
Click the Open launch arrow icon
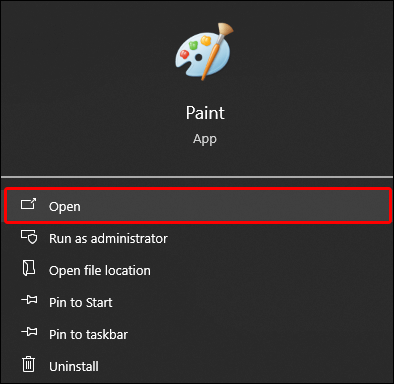pyautogui.click(x=28, y=204)
